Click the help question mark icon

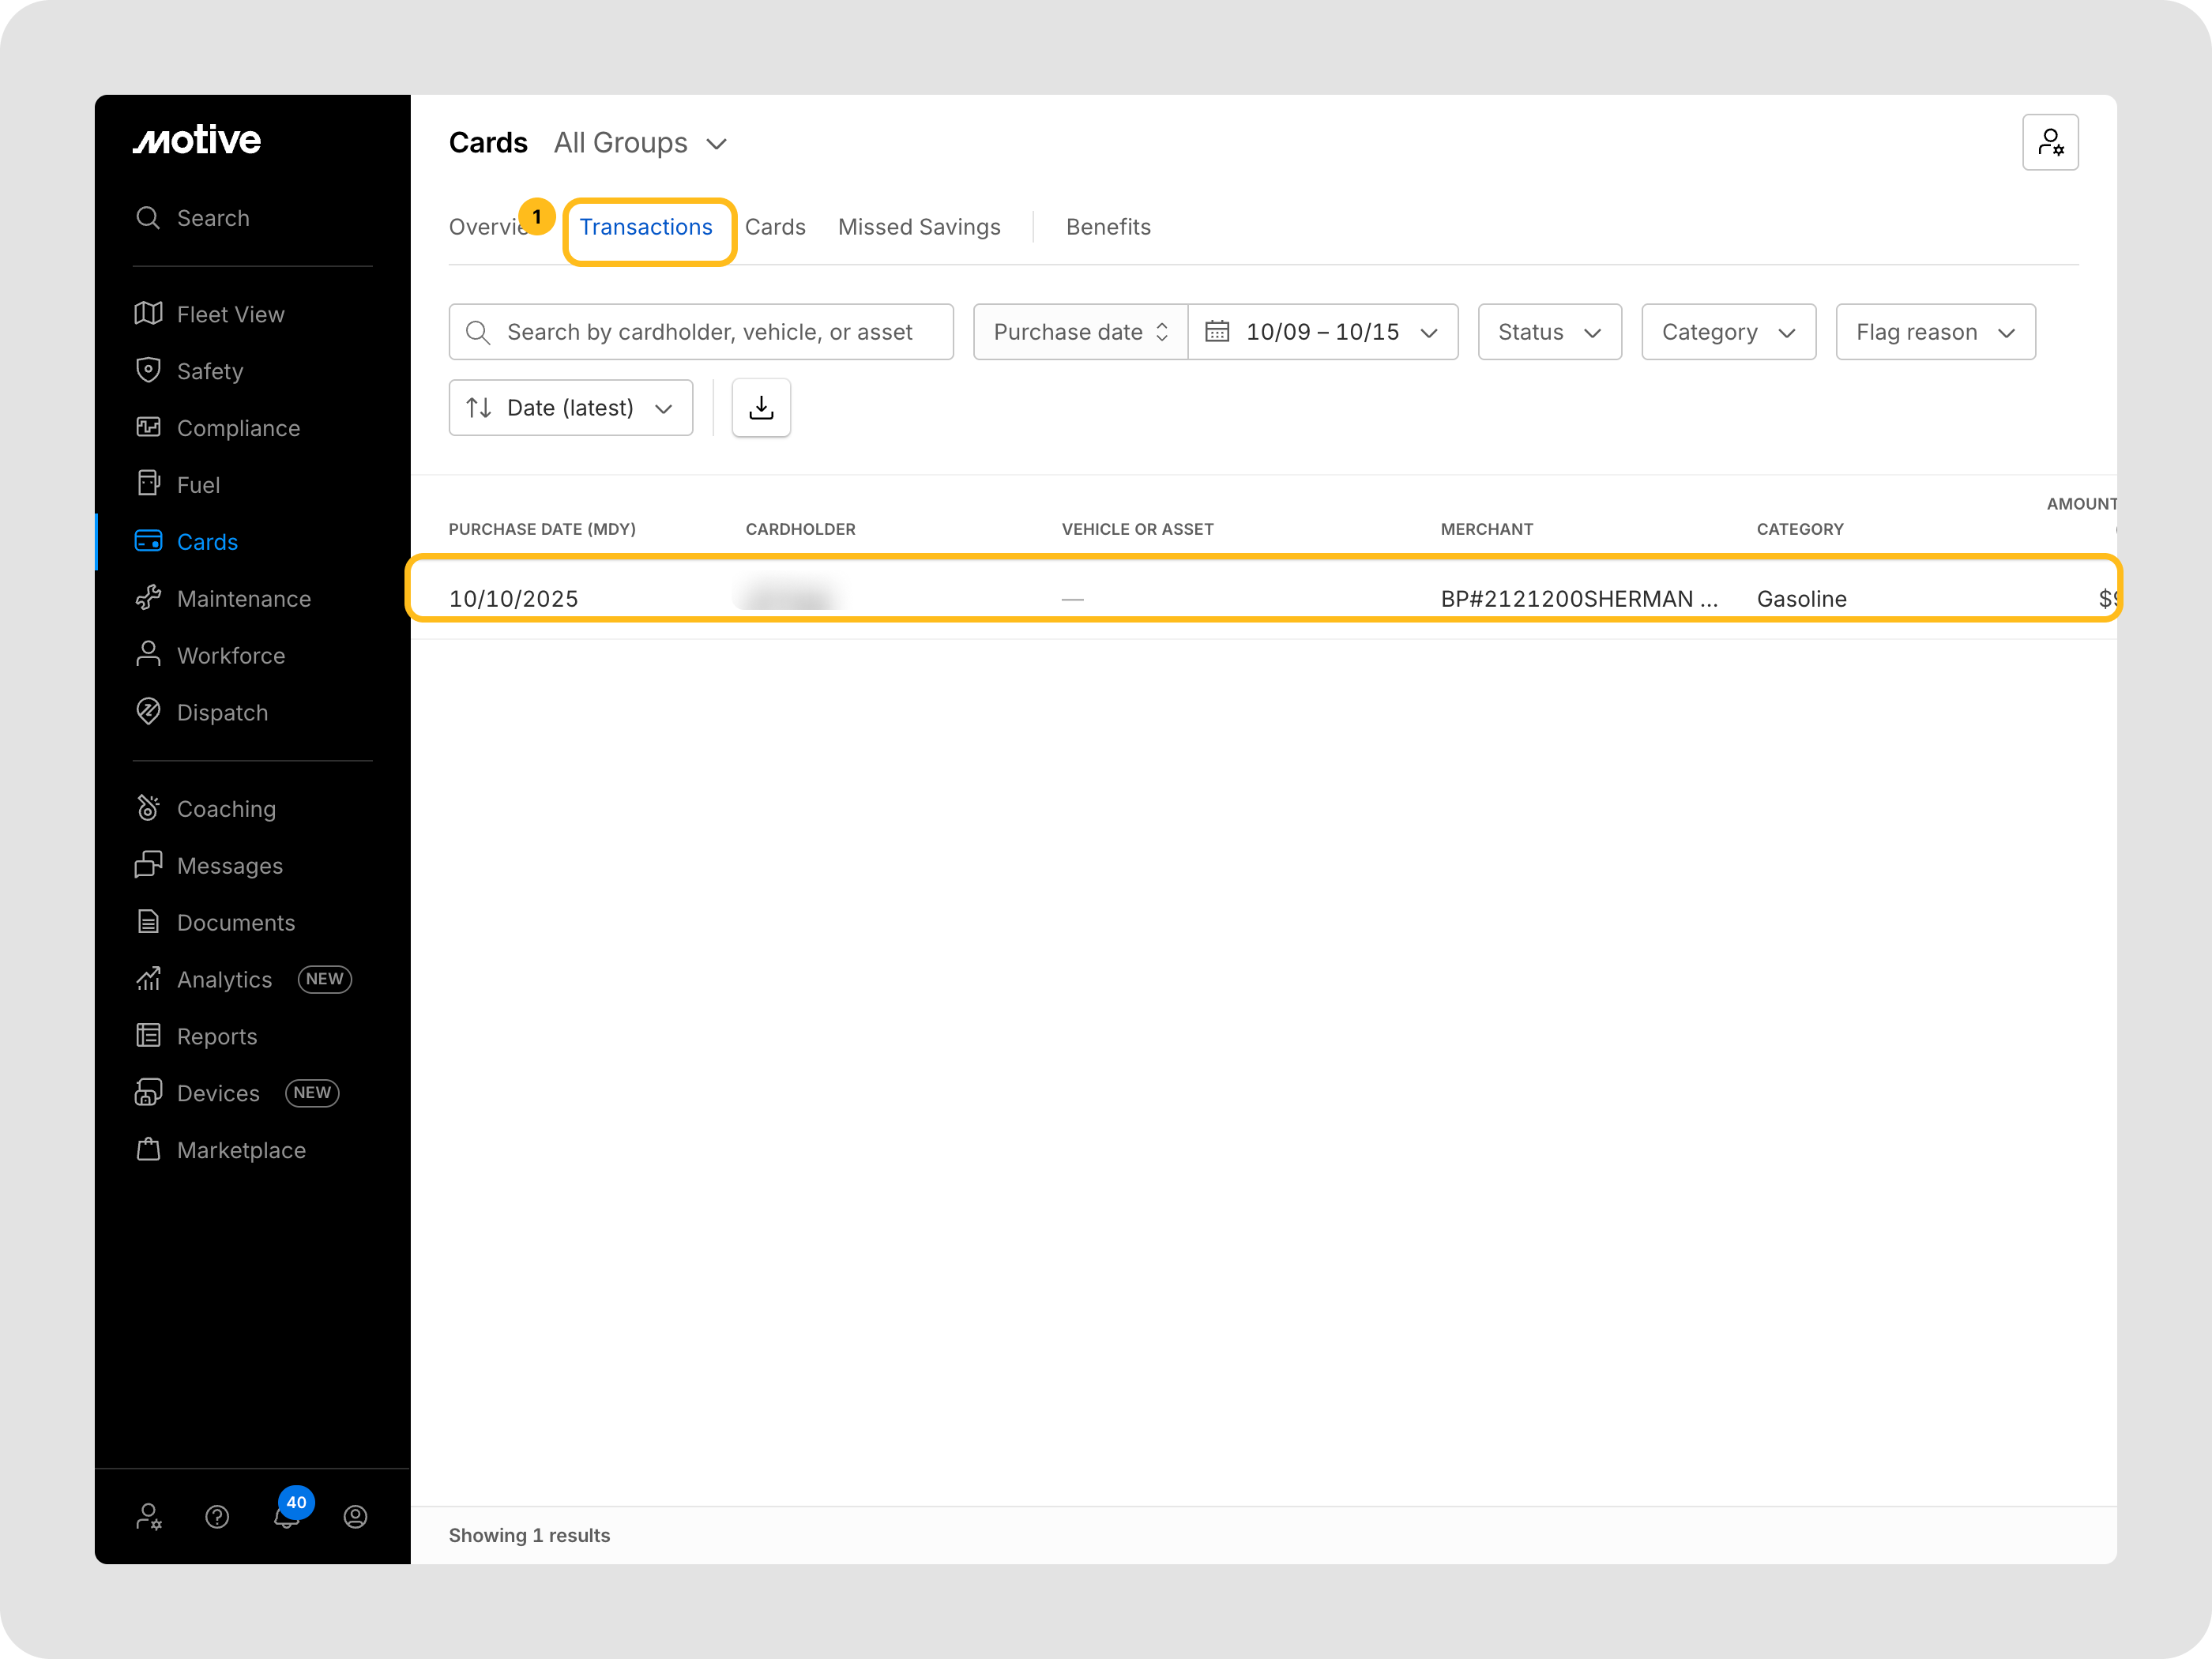(217, 1516)
